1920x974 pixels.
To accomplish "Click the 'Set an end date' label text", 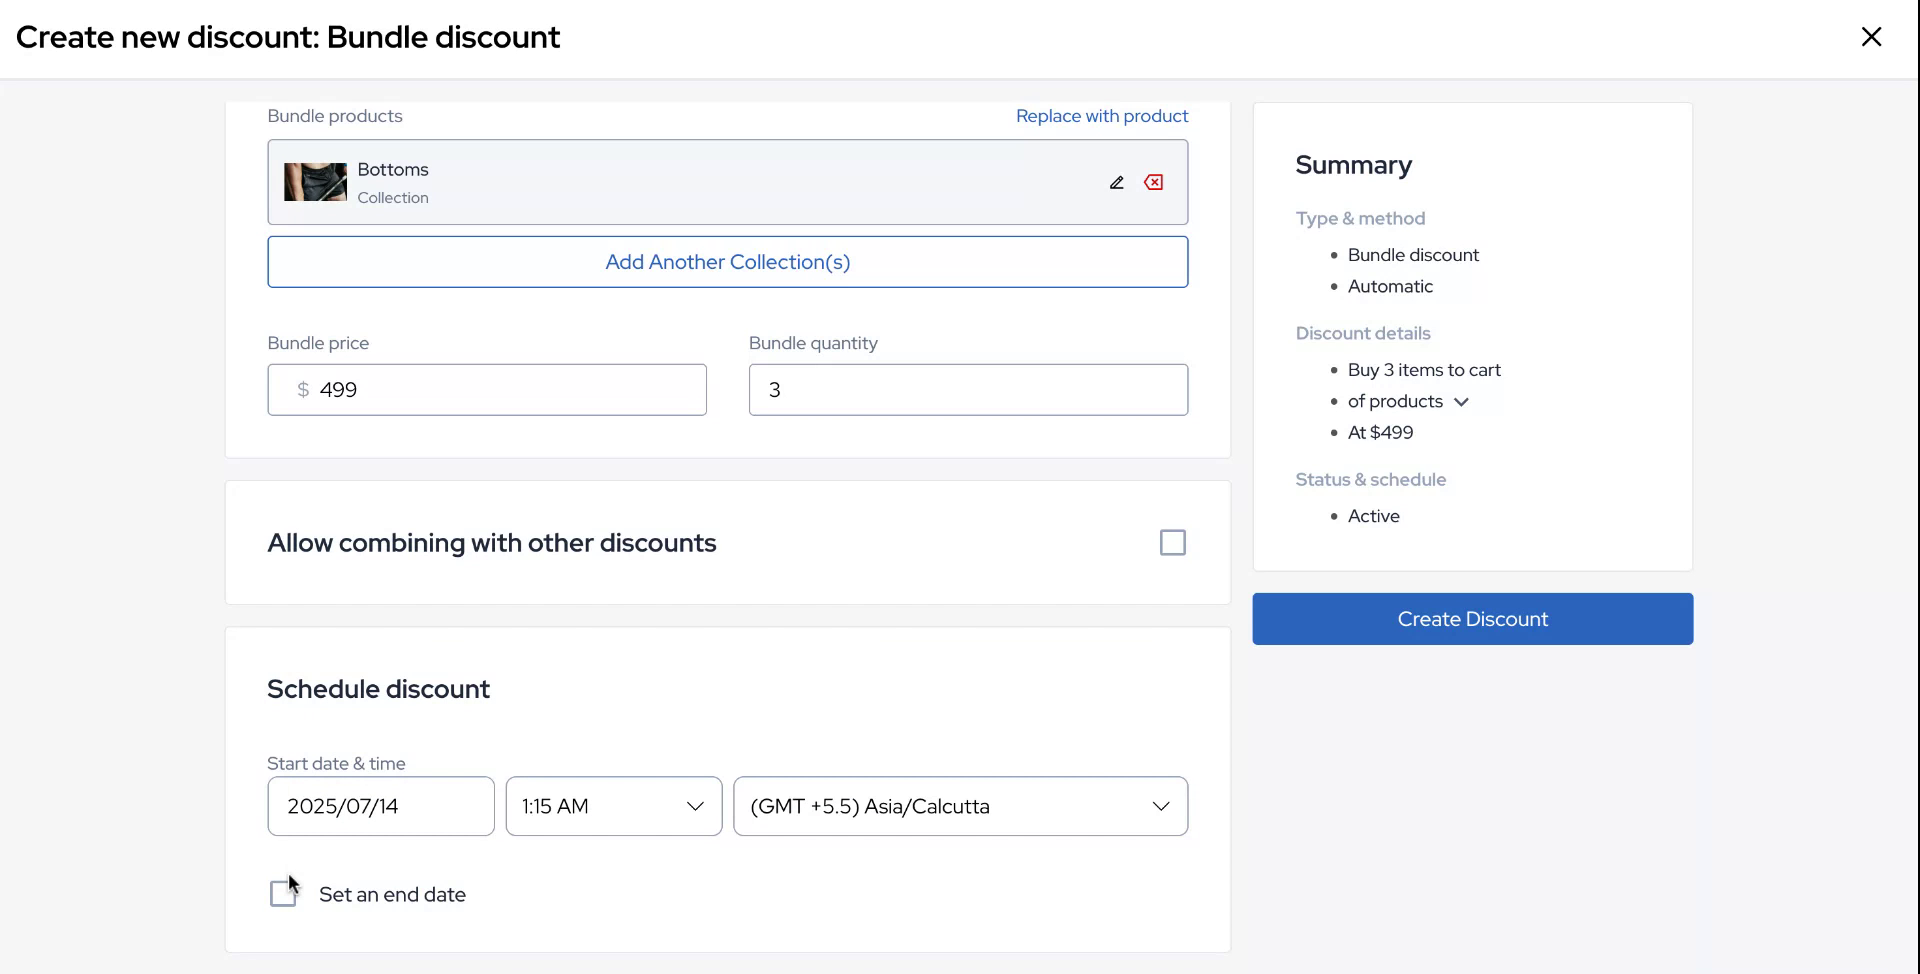I will [392, 895].
